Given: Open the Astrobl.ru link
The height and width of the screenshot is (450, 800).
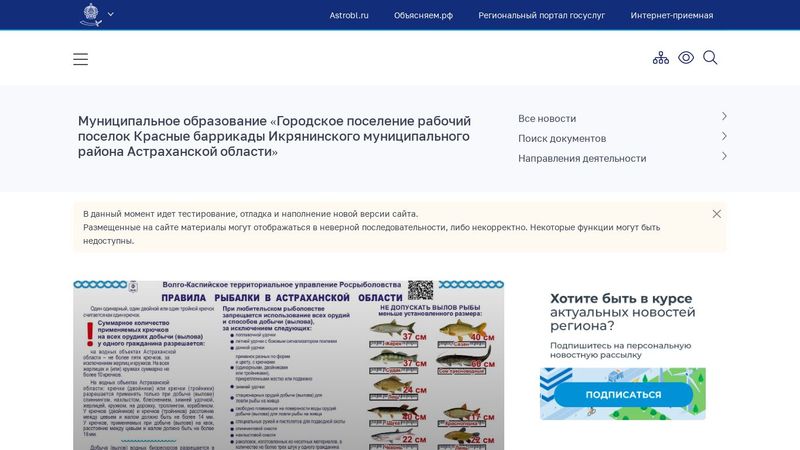Looking at the screenshot, I should coord(349,15).
